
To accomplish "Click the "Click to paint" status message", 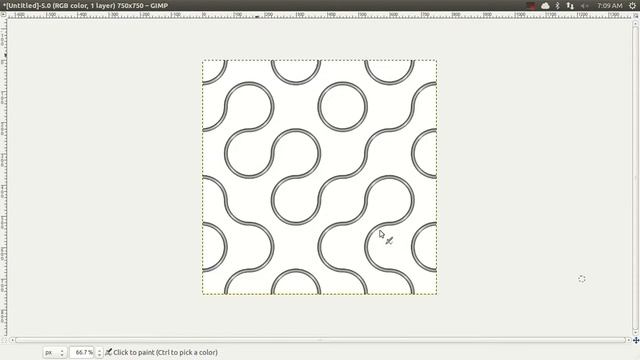I will (165, 352).
